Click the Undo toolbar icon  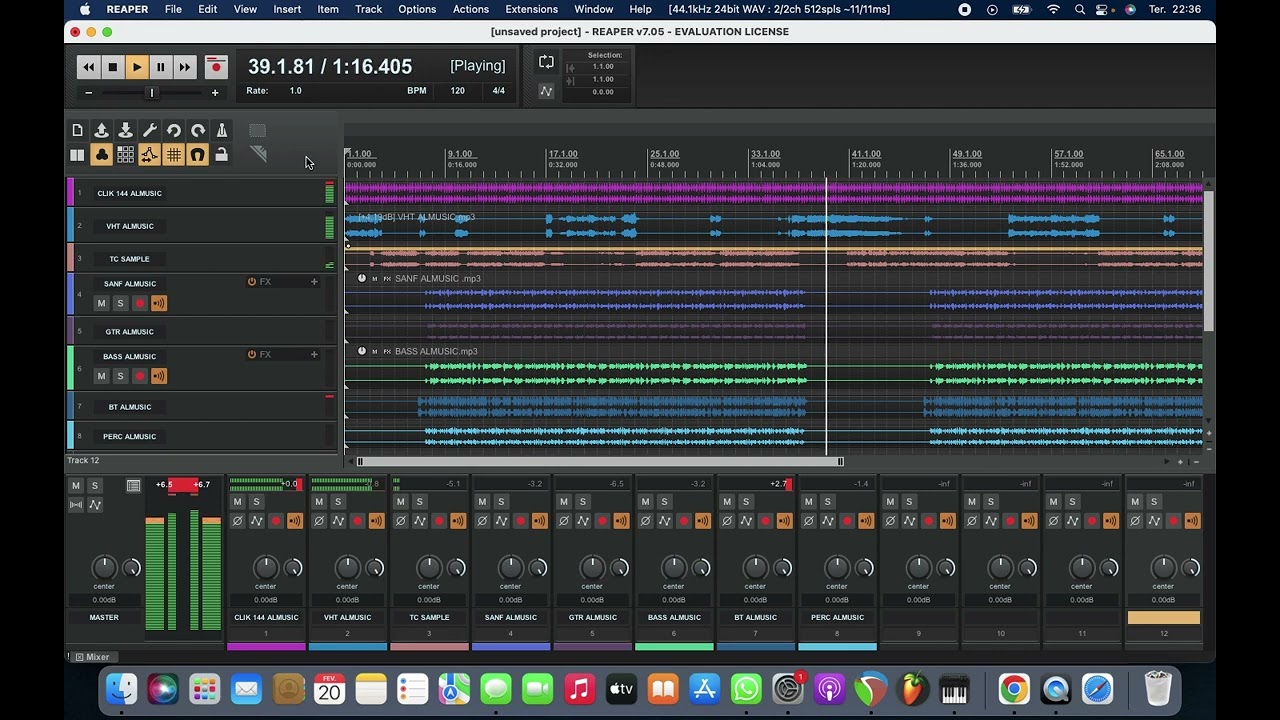point(173,130)
